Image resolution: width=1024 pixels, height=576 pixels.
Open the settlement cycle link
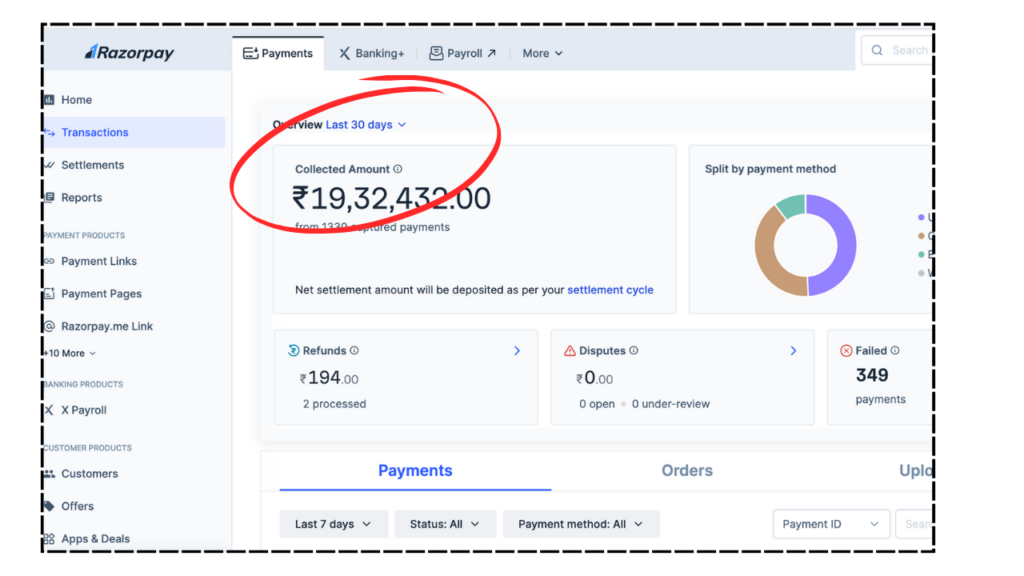[610, 290]
